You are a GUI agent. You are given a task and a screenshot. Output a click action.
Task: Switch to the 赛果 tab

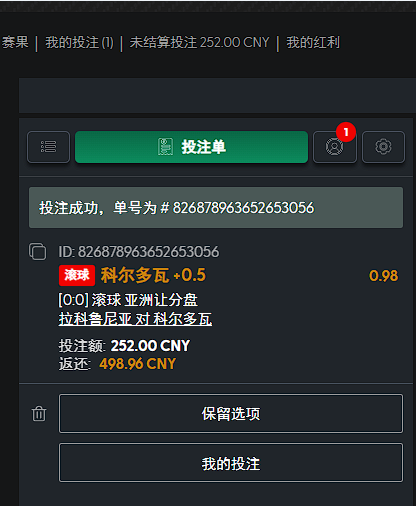15,42
